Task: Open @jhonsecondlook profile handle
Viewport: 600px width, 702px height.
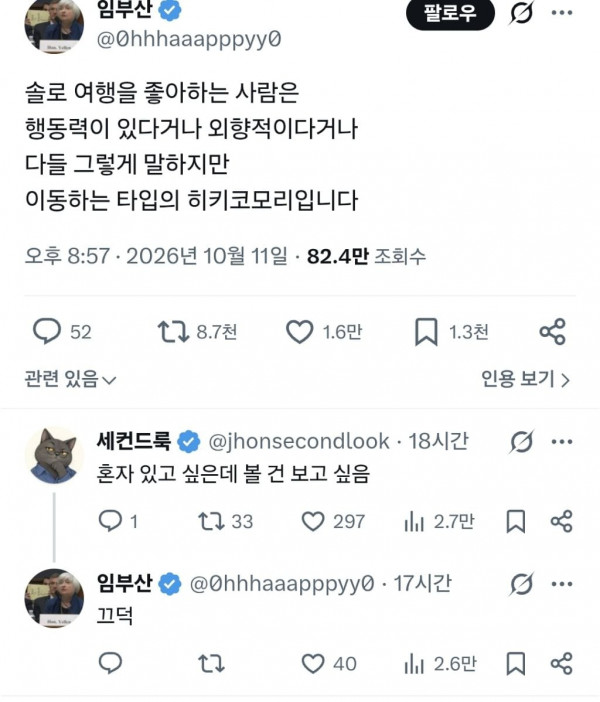Action: (299, 441)
